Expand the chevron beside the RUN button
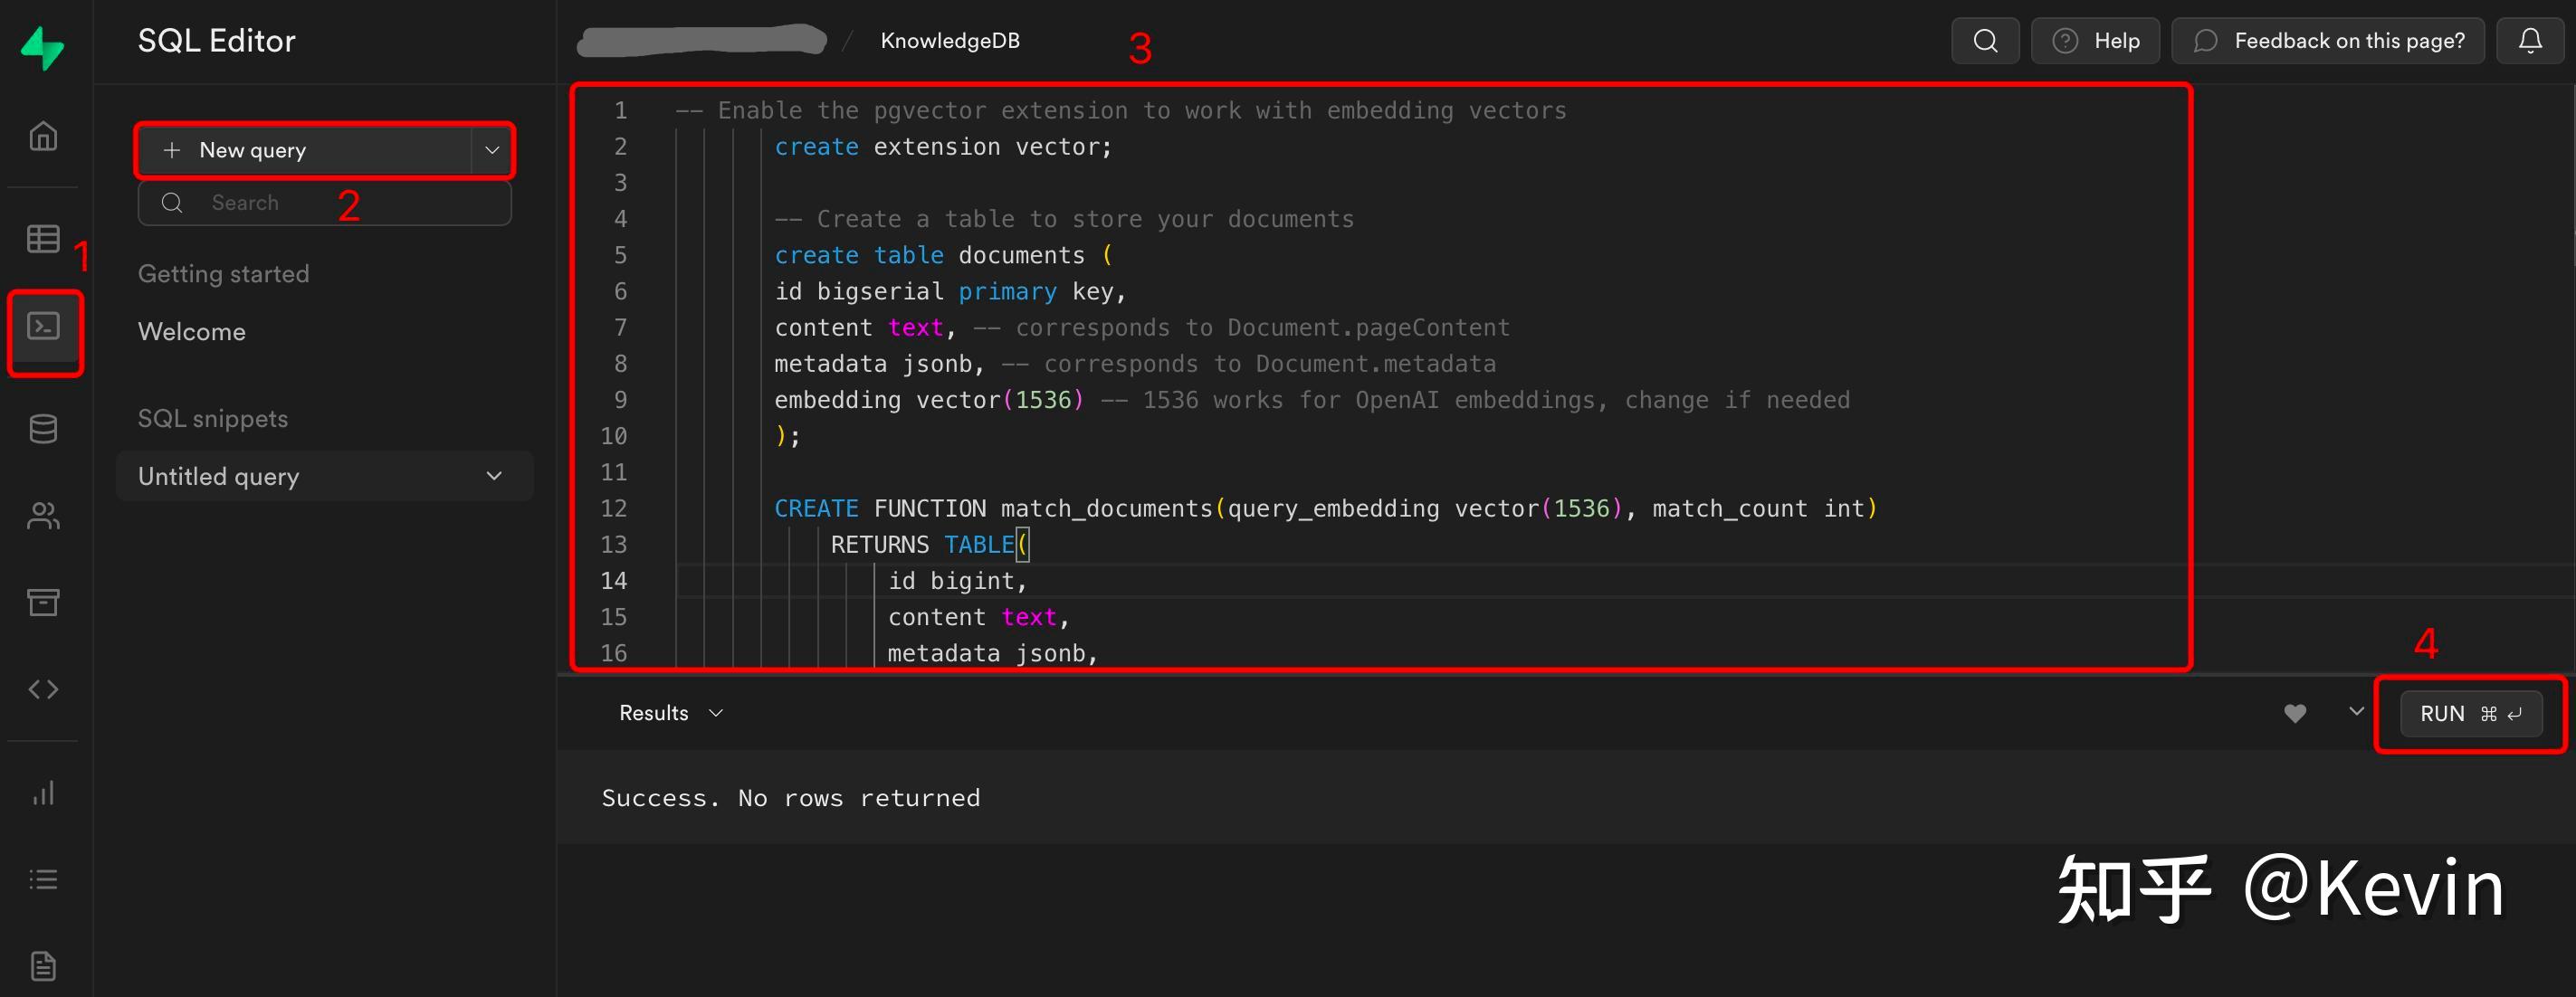The image size is (2576, 997). point(2356,711)
